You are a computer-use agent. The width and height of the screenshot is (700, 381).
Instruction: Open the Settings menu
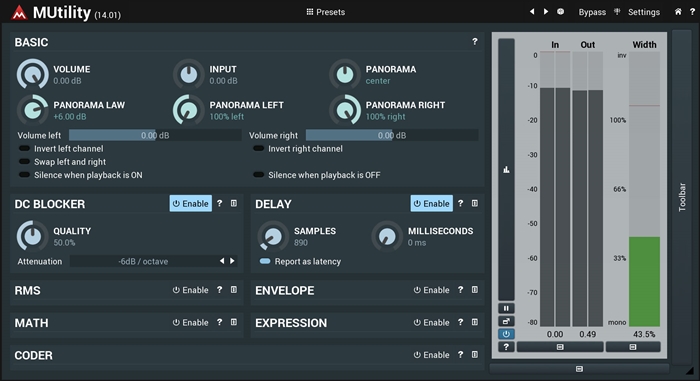[643, 12]
